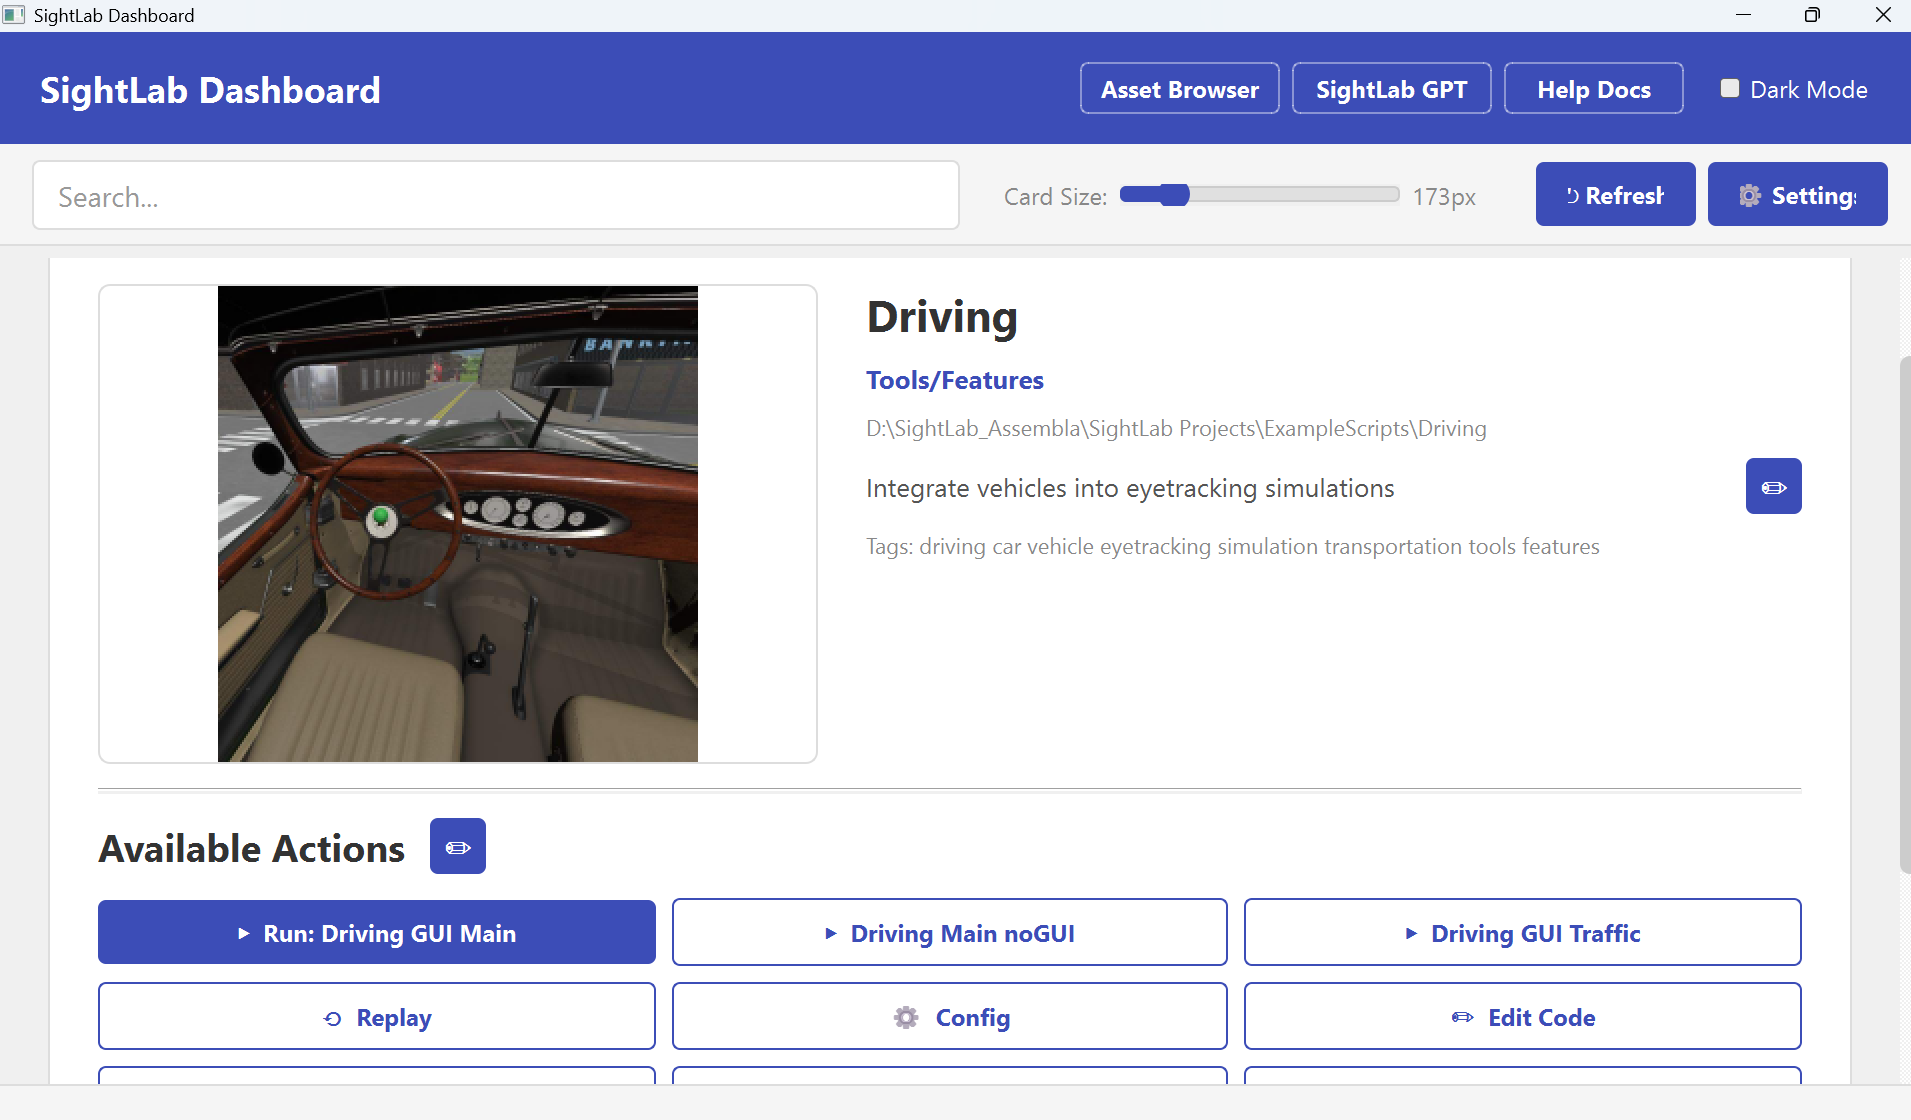This screenshot has width=1911, height=1120.
Task: Click the edit icon next to Available Actions
Action: point(457,847)
